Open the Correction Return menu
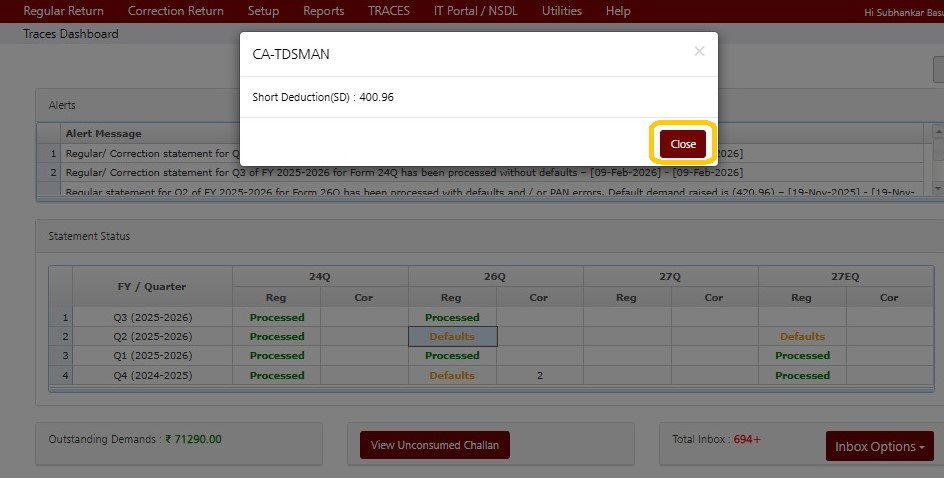 pos(175,11)
